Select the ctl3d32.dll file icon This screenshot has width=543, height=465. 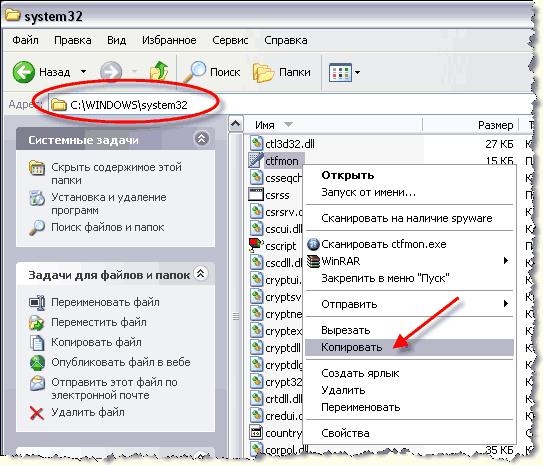pos(256,143)
